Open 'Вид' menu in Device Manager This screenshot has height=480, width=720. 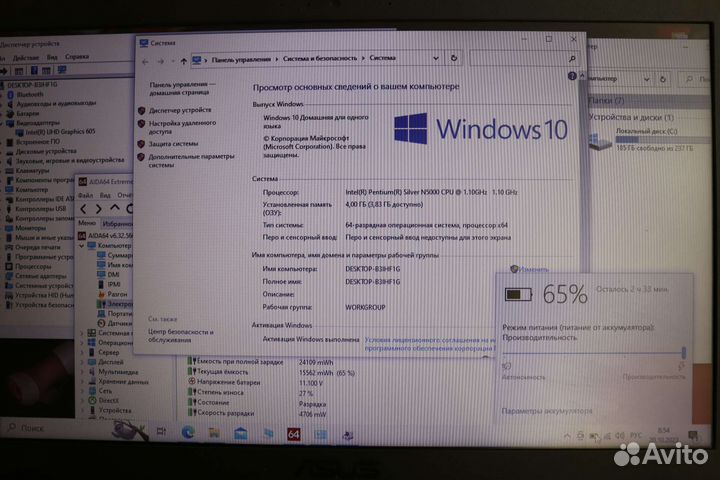(x=52, y=57)
